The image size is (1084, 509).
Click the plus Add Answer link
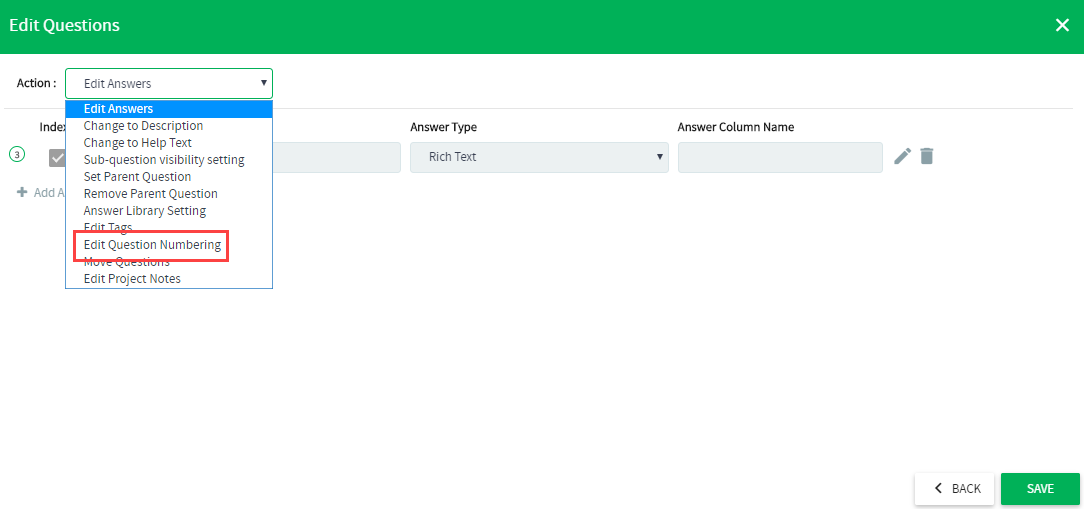[40, 192]
